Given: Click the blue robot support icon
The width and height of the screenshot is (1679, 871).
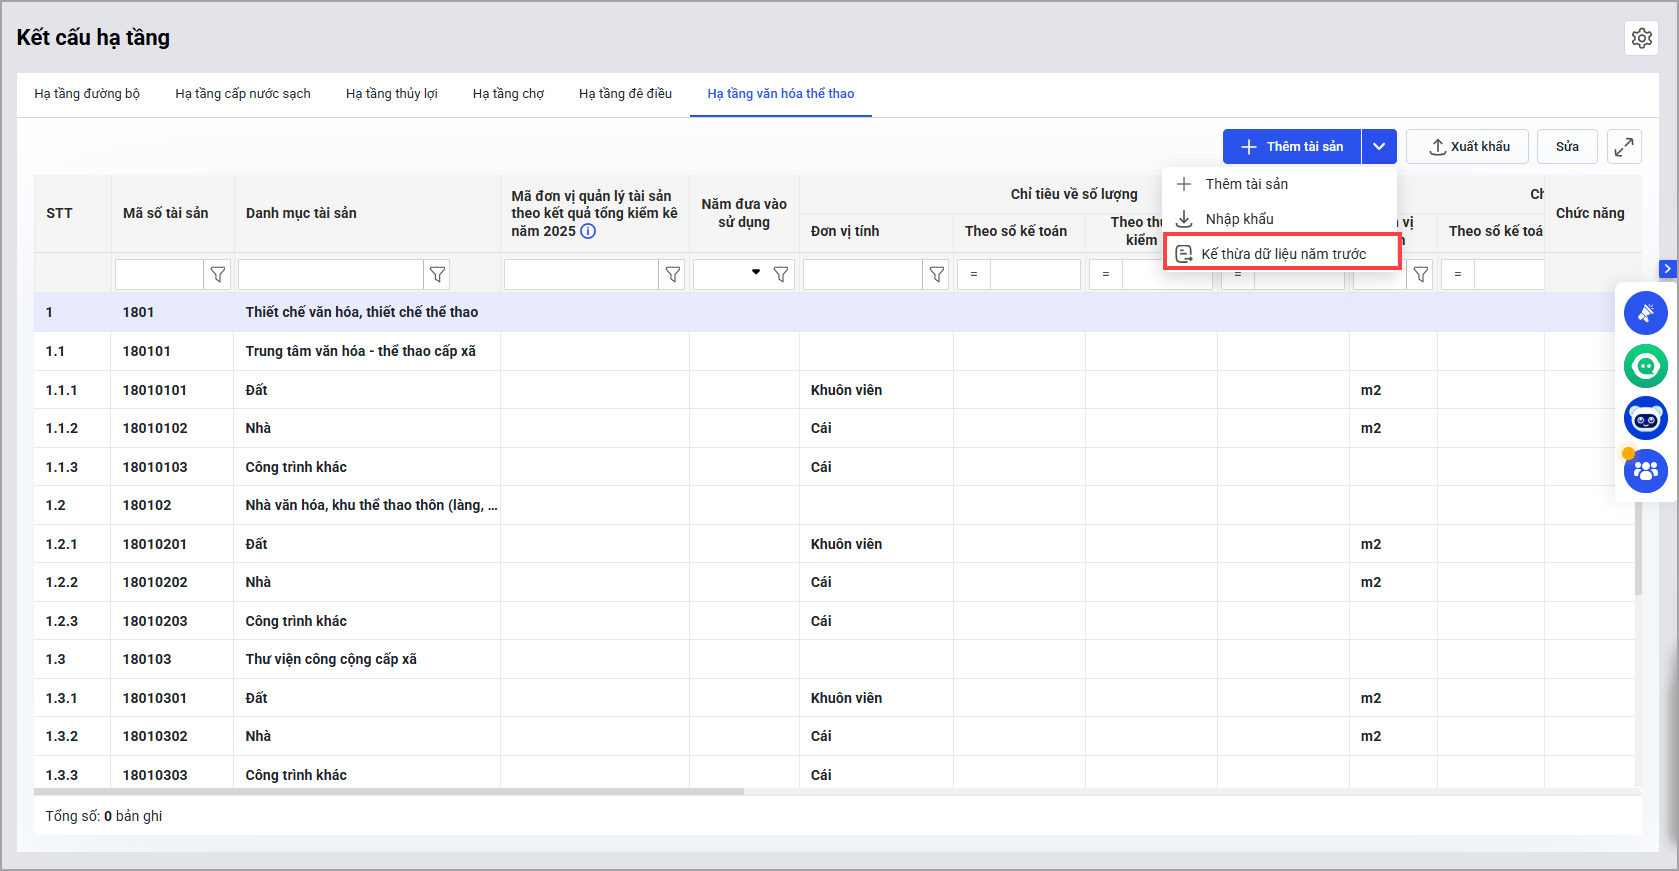Looking at the screenshot, I should coord(1645,418).
